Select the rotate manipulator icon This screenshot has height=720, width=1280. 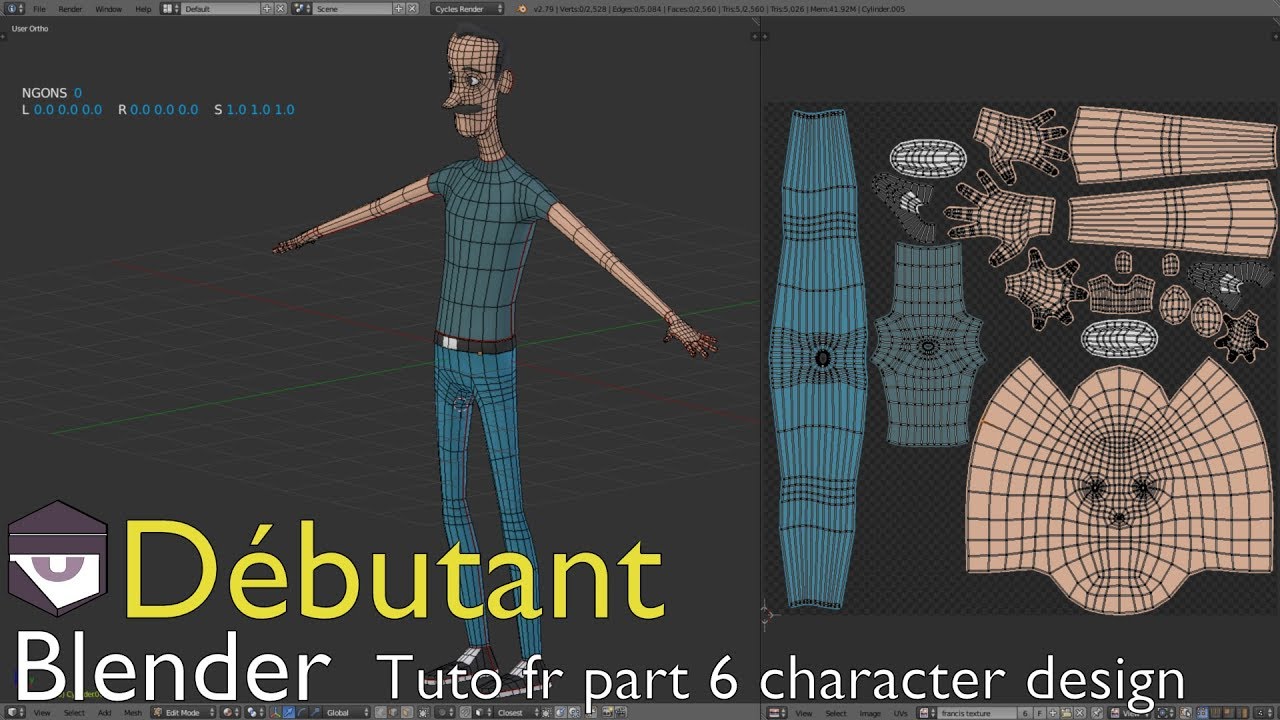[x=302, y=712]
